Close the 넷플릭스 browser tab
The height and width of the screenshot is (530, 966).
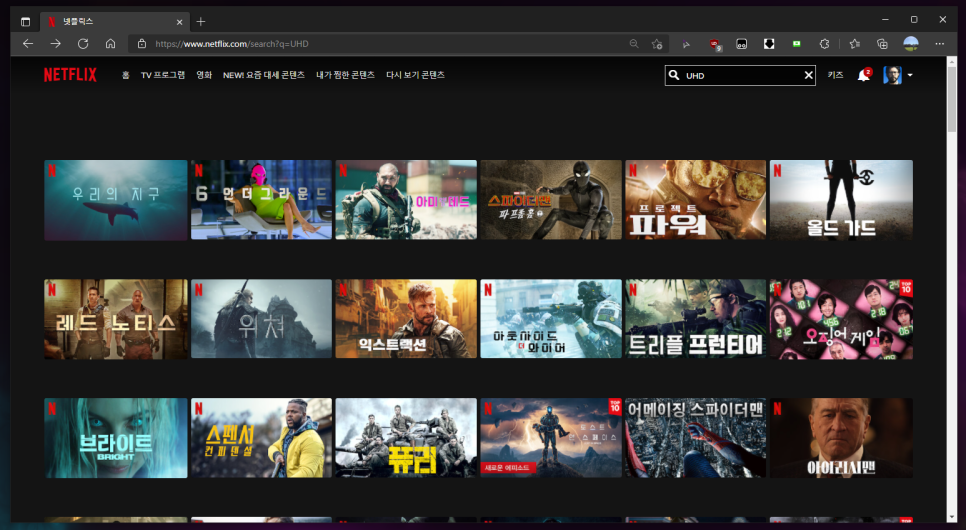[179, 22]
